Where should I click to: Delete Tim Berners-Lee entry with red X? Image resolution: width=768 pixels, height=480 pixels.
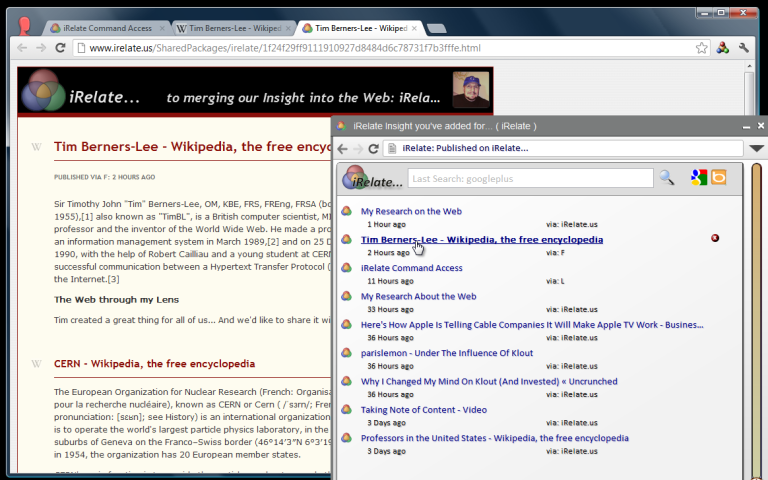[715, 238]
